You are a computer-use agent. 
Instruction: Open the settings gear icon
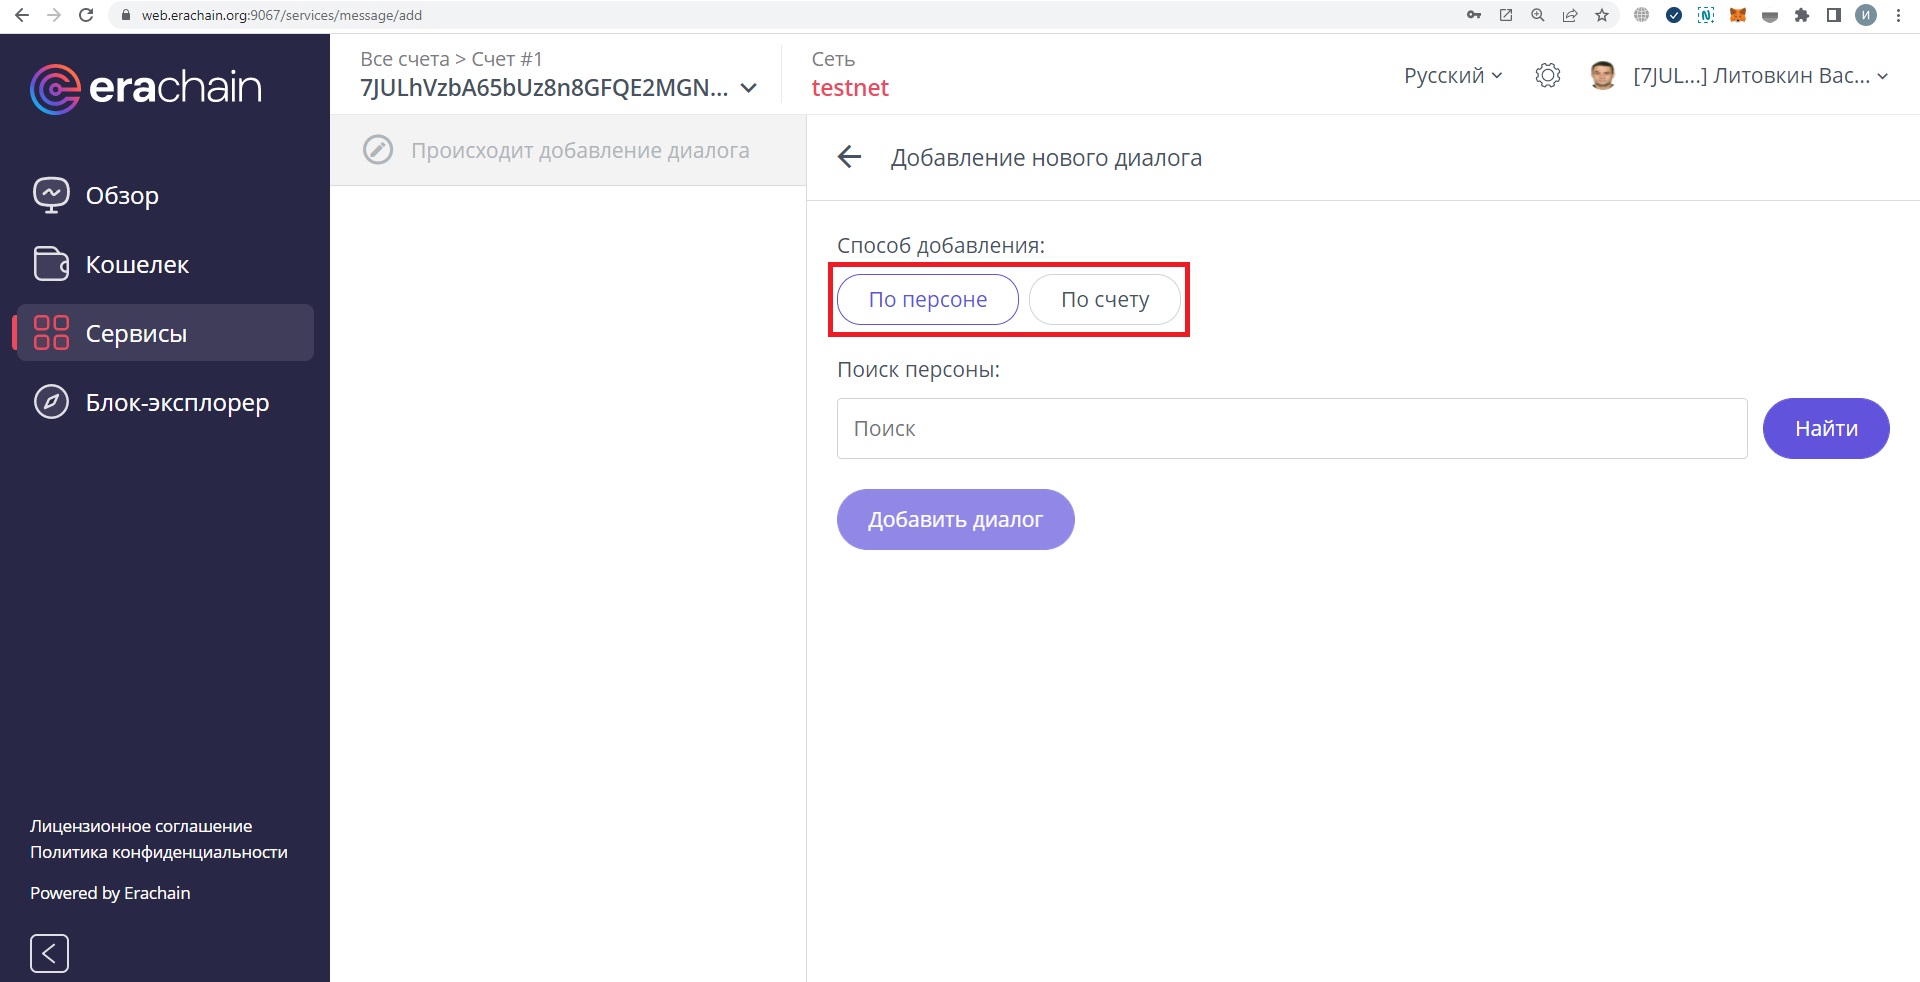click(1547, 76)
